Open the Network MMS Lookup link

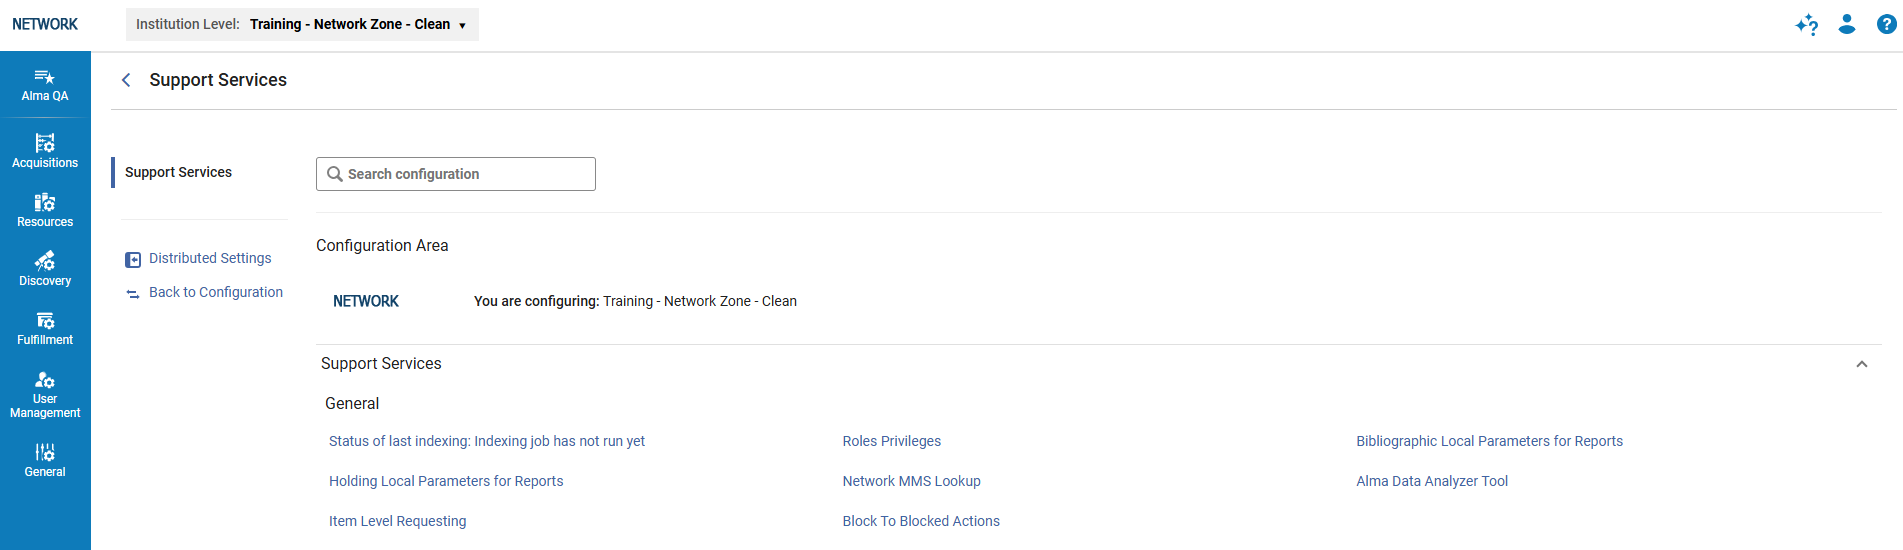(x=911, y=481)
